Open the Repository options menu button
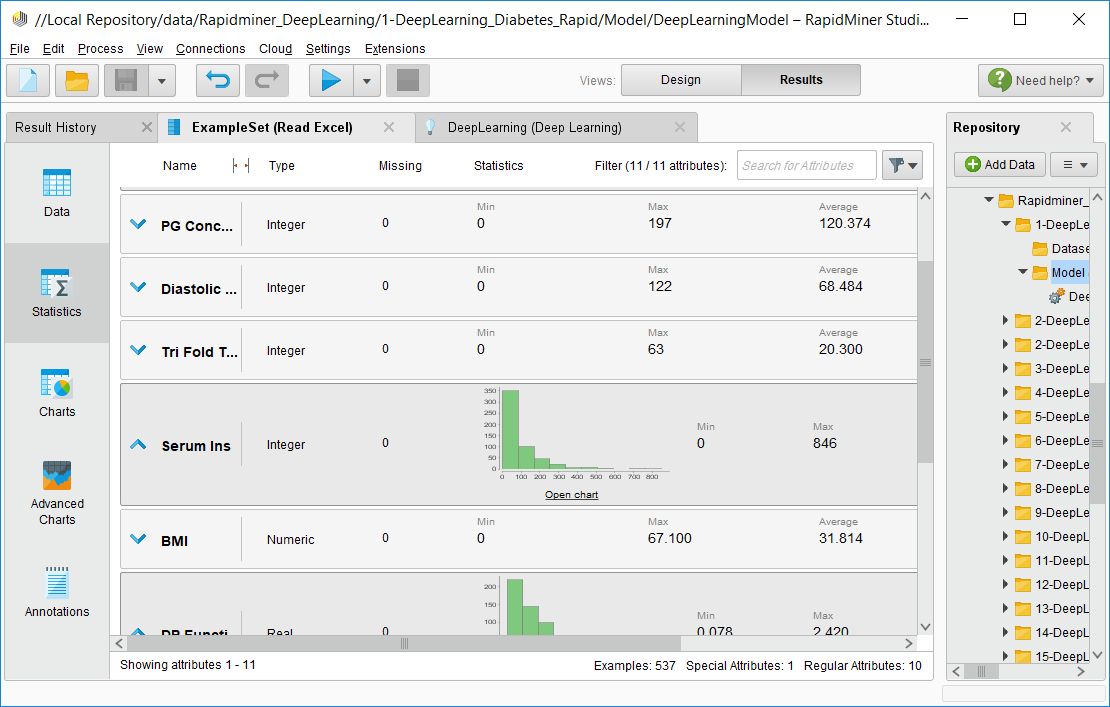 (1074, 165)
